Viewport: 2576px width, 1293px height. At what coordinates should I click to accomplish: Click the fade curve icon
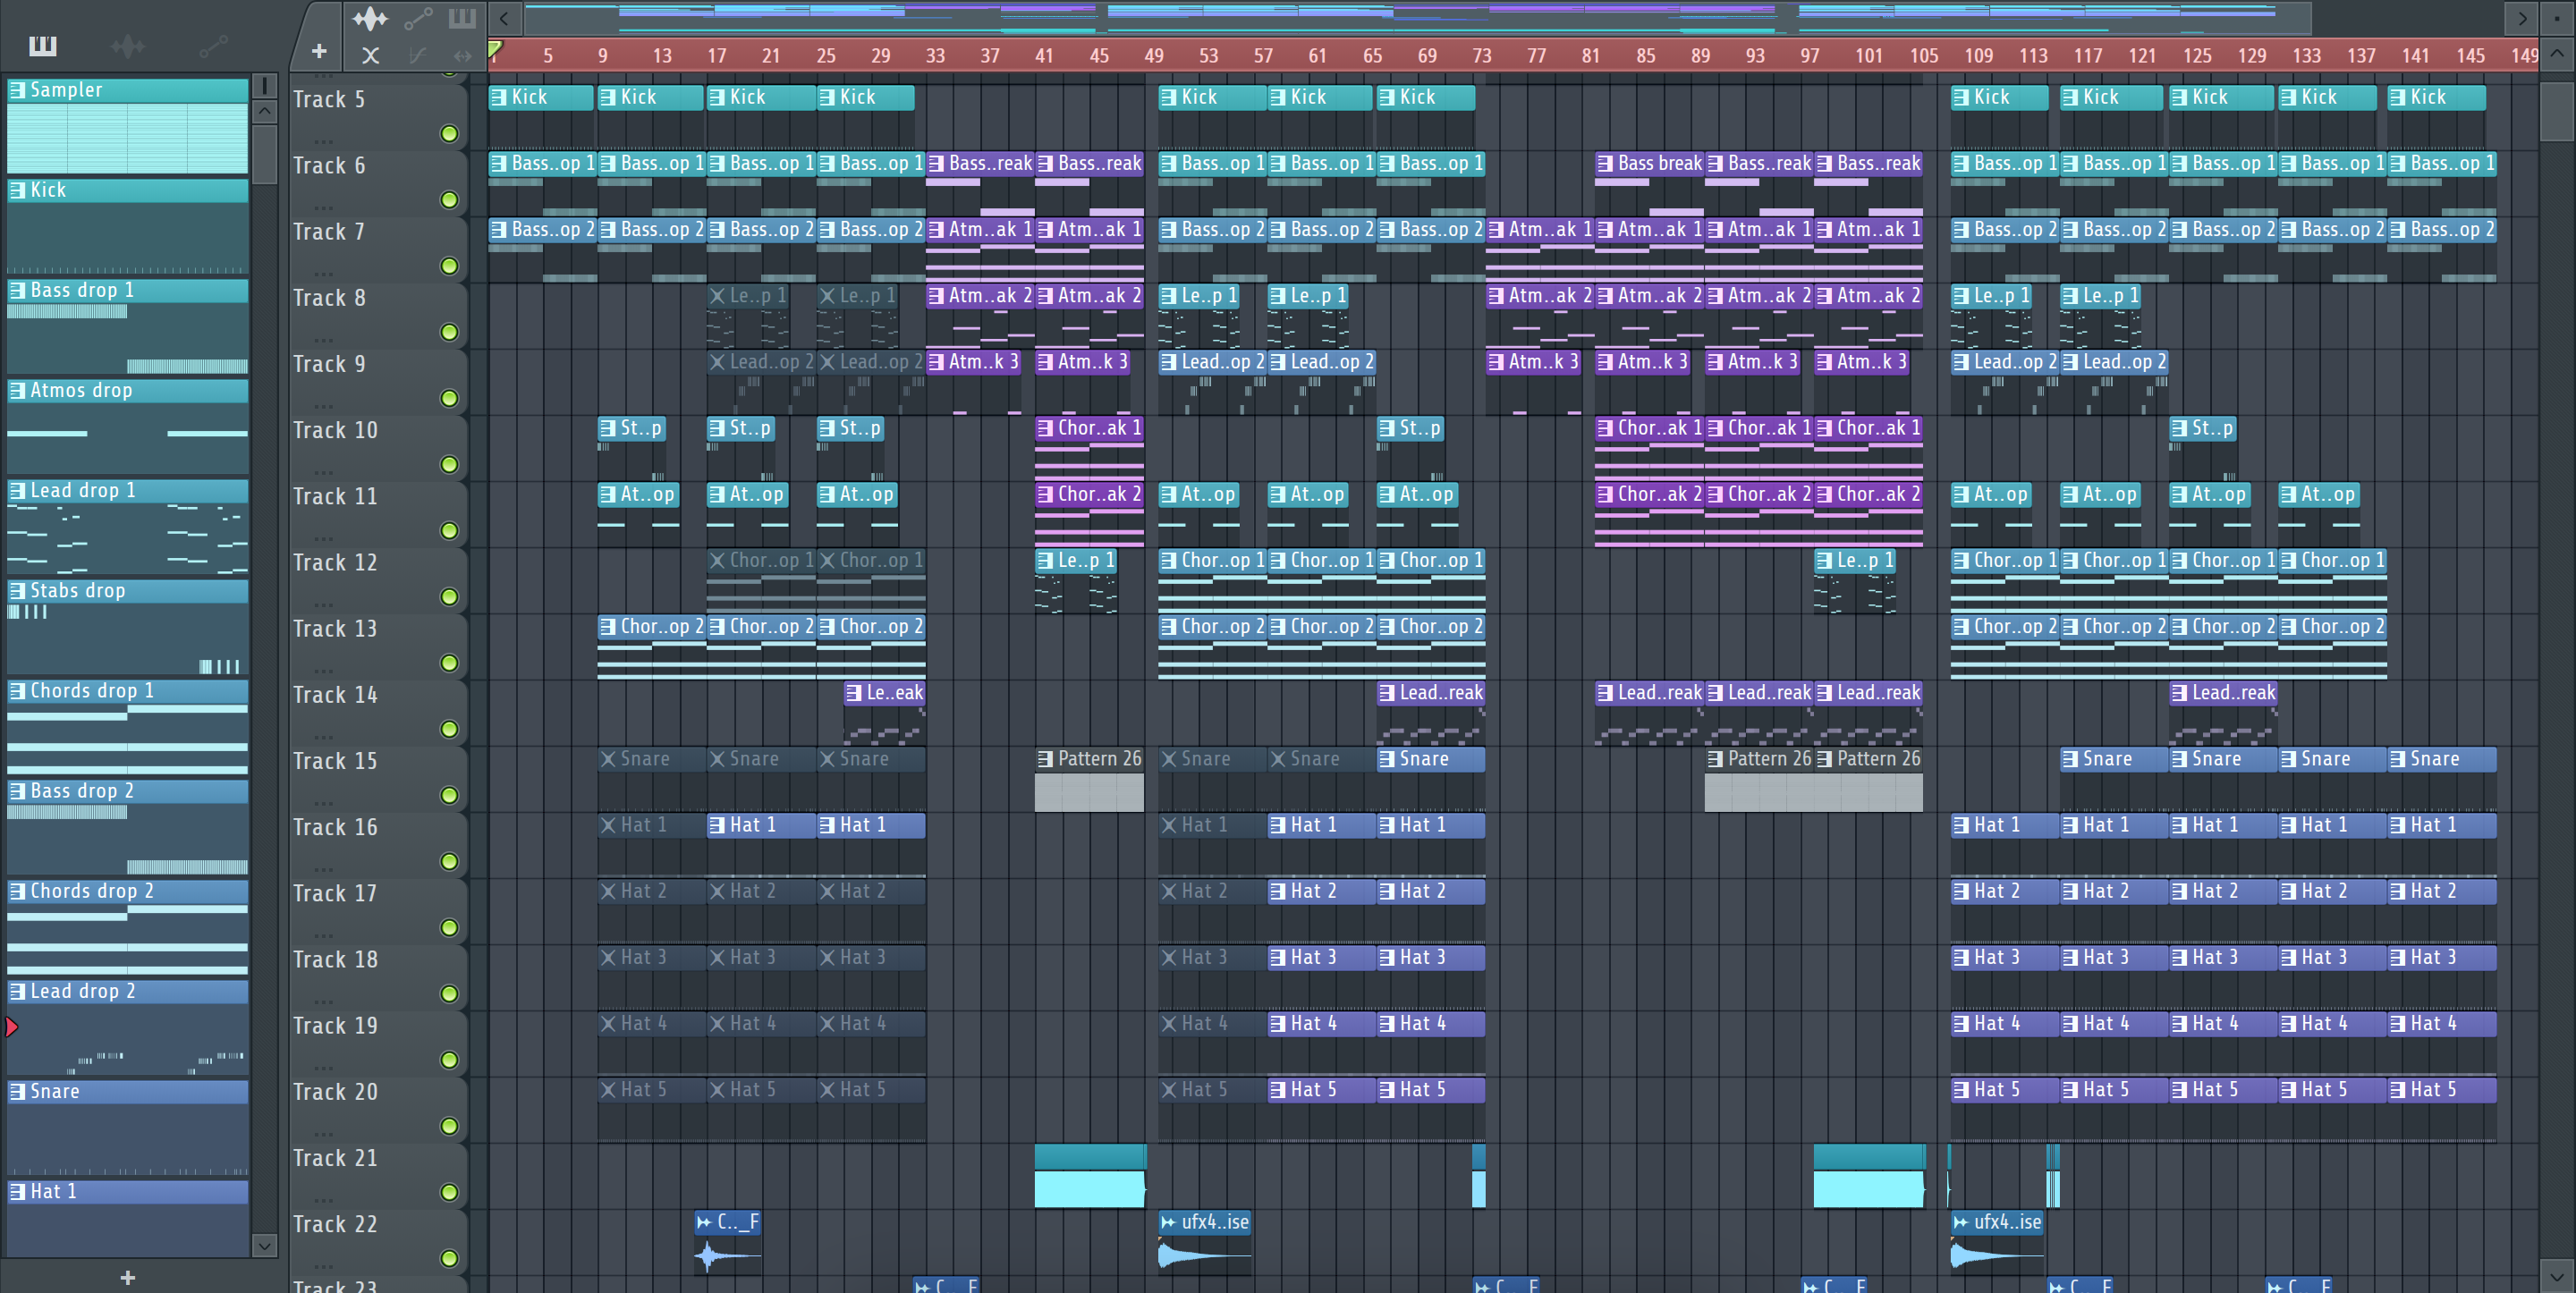(418, 56)
